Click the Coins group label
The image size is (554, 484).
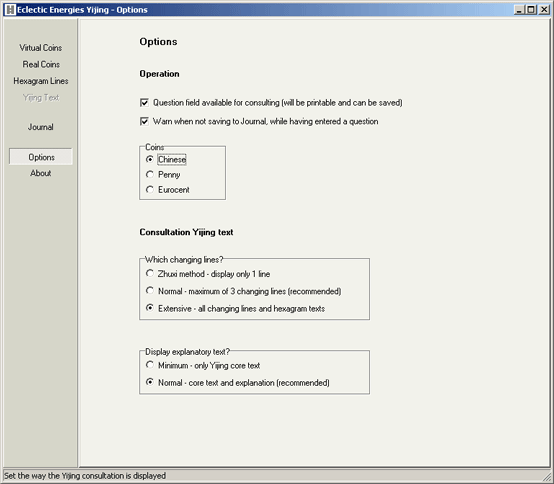pos(155,147)
